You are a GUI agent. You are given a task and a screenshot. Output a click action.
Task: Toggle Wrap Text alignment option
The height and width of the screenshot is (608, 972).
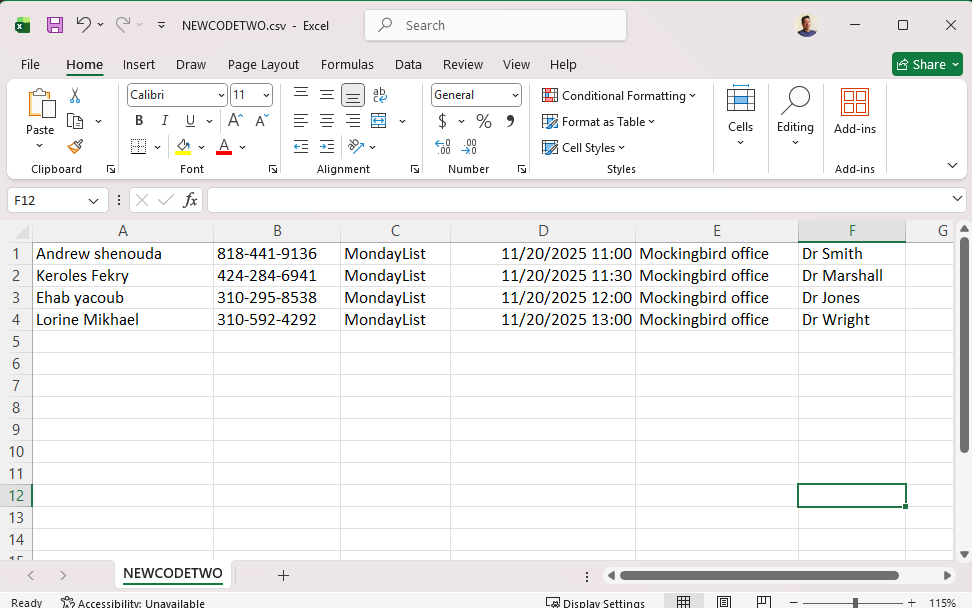[379, 95]
